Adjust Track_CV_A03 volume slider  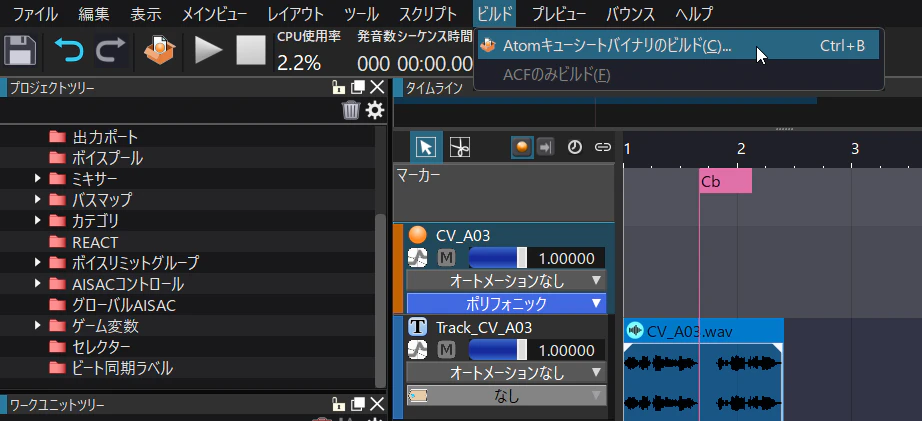click(498, 350)
